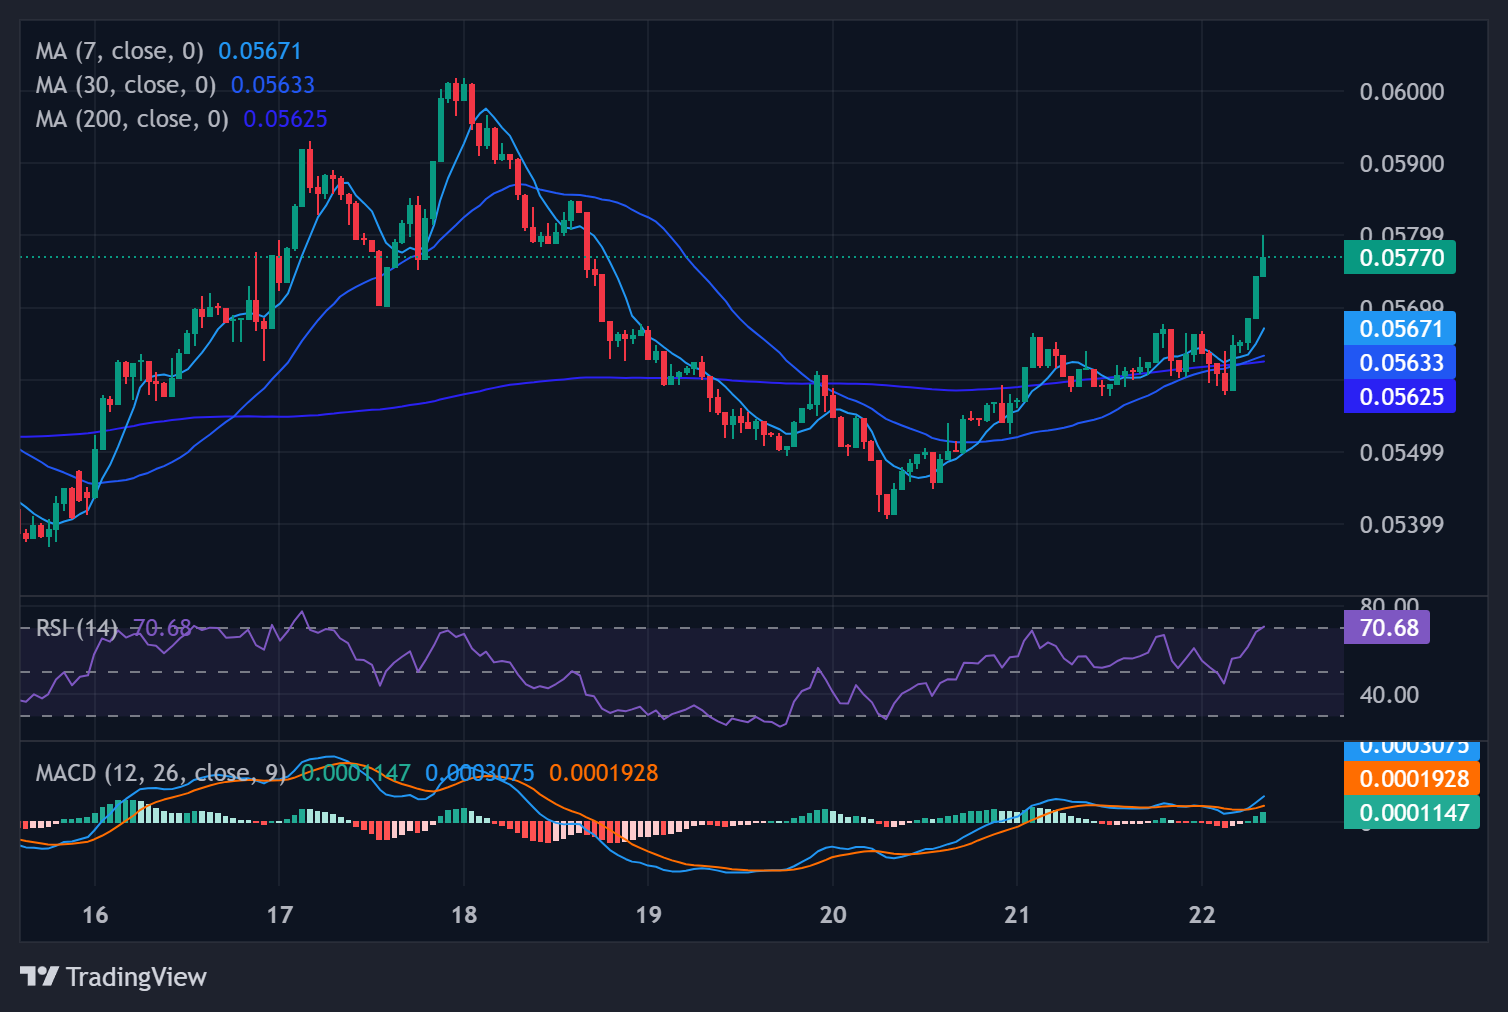
Task: Click the green 0.0001147 MACD histogram tag
Action: (1413, 813)
